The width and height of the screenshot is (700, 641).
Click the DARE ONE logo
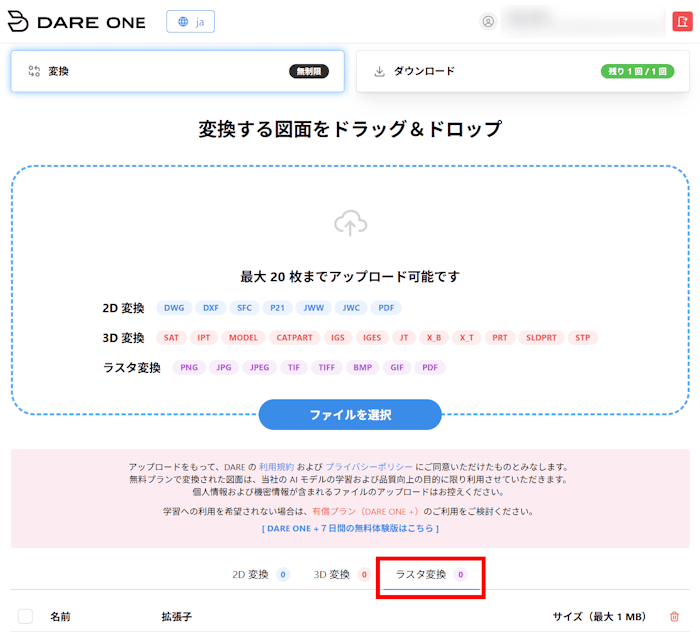pyautogui.click(x=77, y=21)
